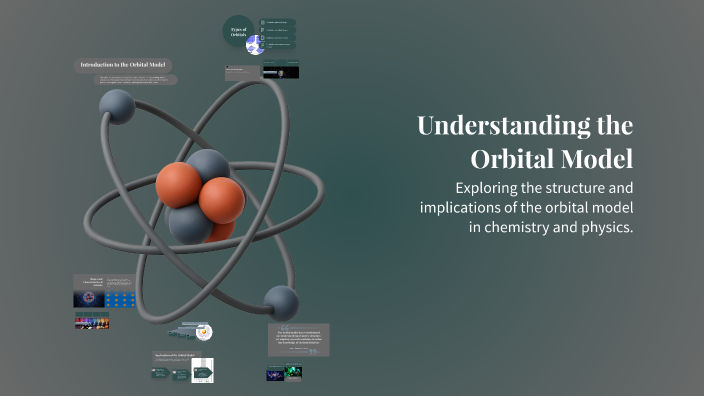Viewport: 704px width, 396px height.
Task: Open the colorful rainbow lights strip thumbnail
Action: pos(92,324)
